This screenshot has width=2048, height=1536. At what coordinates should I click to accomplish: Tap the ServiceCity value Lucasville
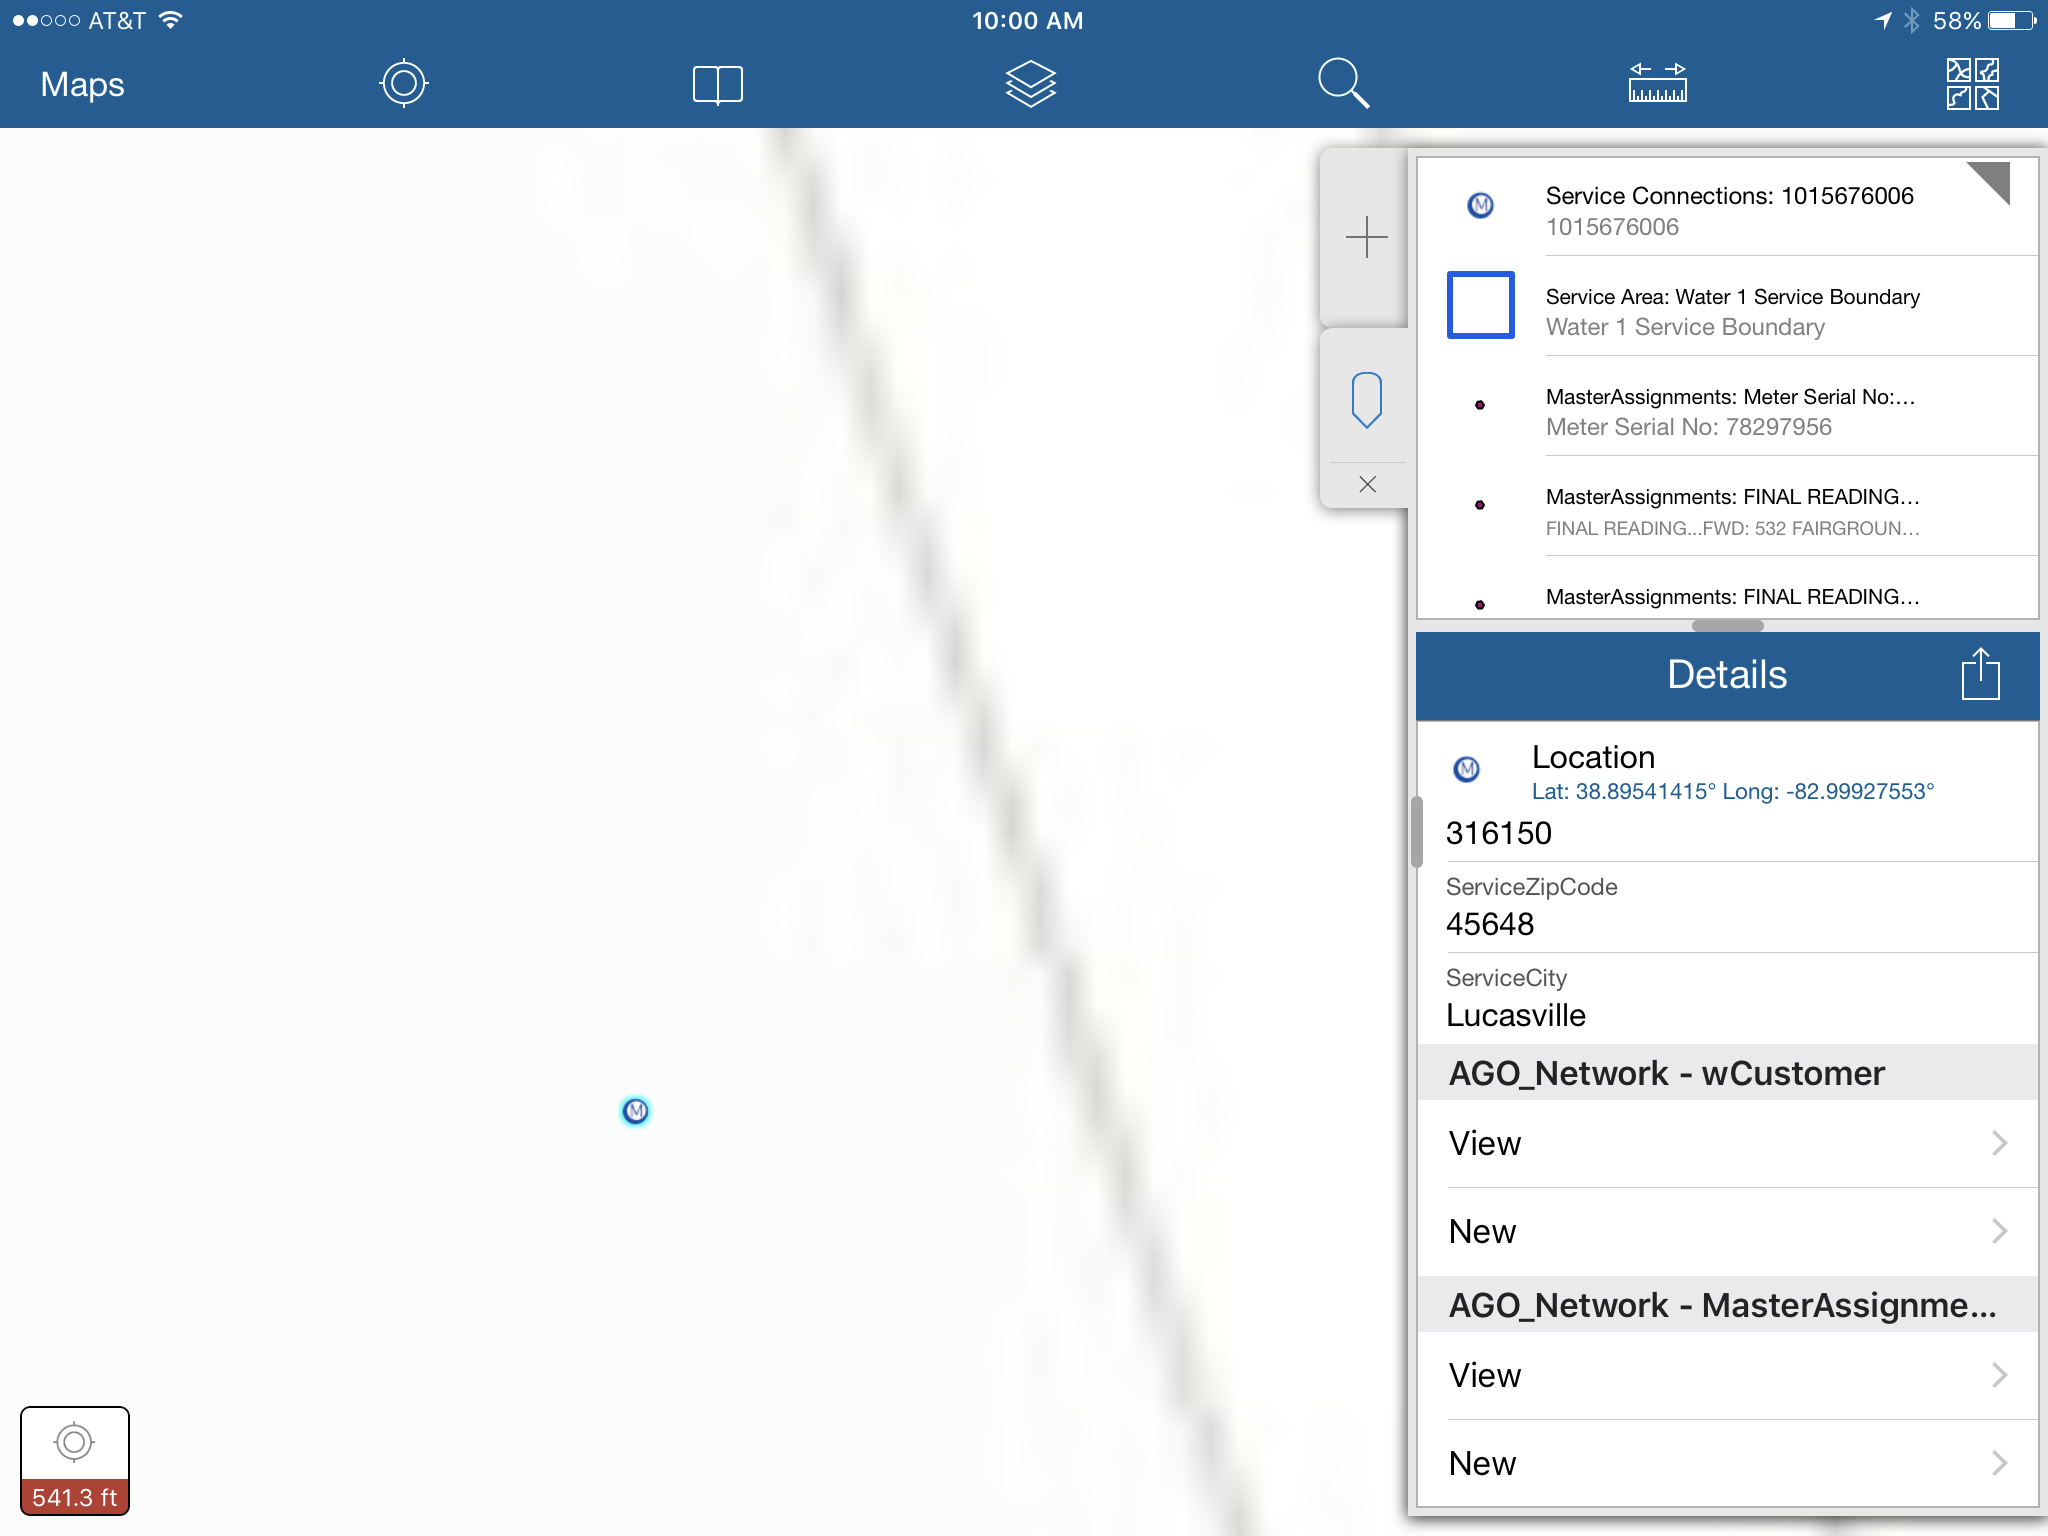pyautogui.click(x=1515, y=1015)
